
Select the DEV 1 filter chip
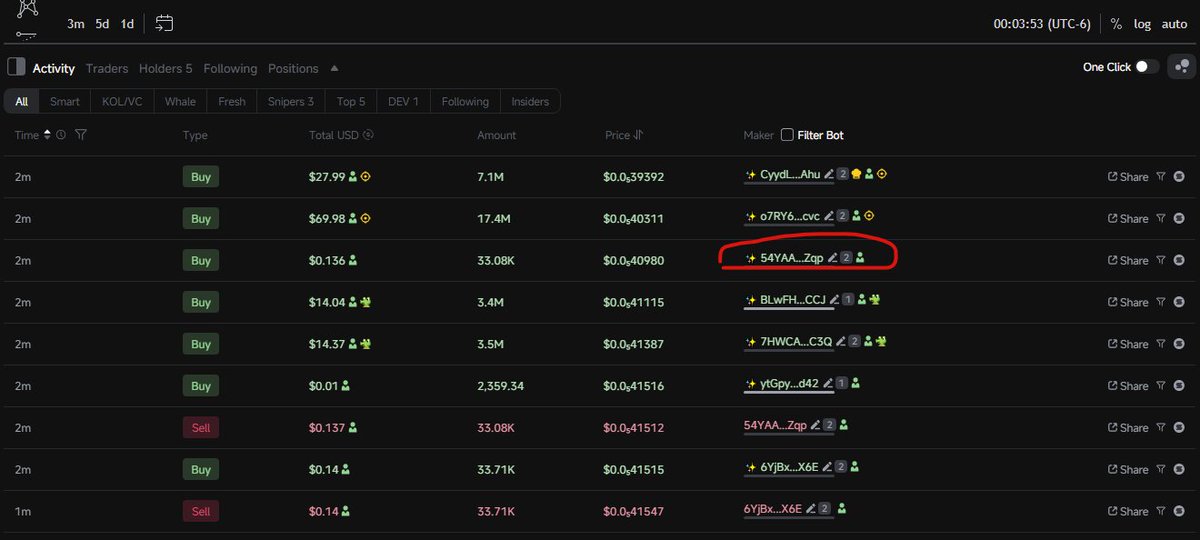pyautogui.click(x=404, y=101)
